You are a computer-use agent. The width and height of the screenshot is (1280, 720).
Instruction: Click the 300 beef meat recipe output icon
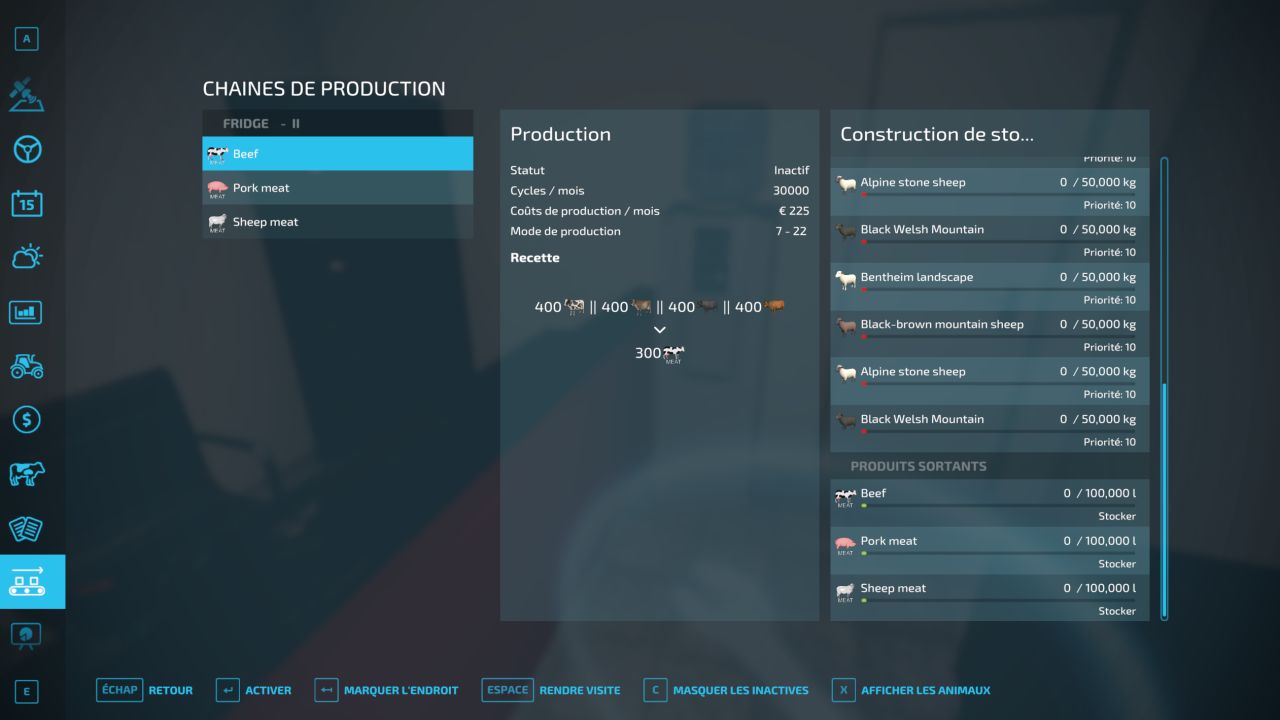[x=674, y=354]
